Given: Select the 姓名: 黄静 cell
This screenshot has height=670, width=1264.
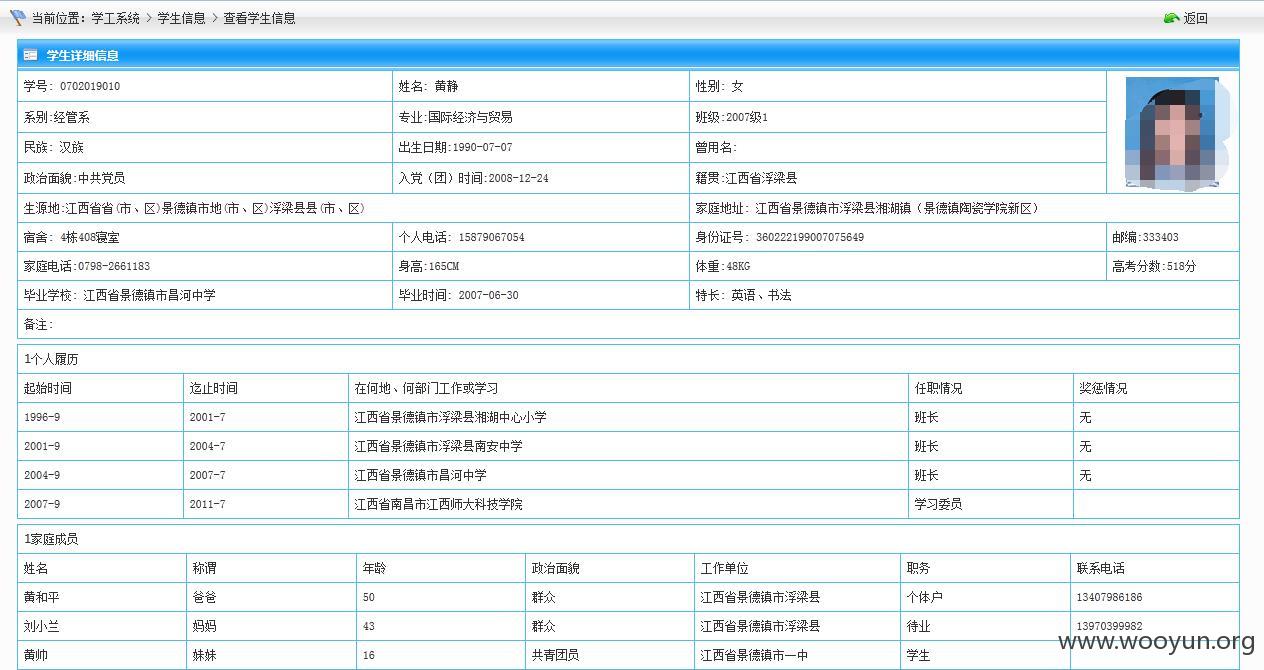Looking at the screenshot, I should click(541, 86).
